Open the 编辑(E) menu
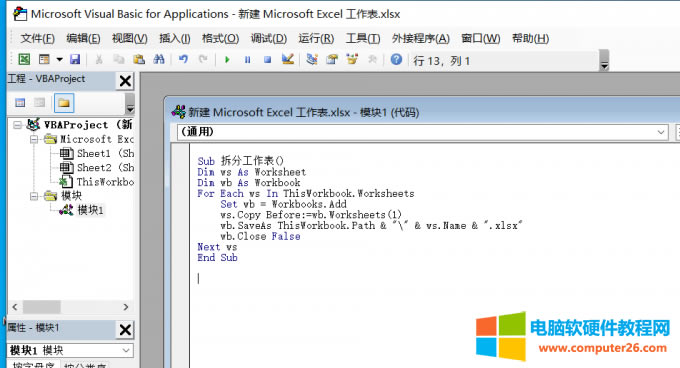680x368 pixels. [83, 39]
